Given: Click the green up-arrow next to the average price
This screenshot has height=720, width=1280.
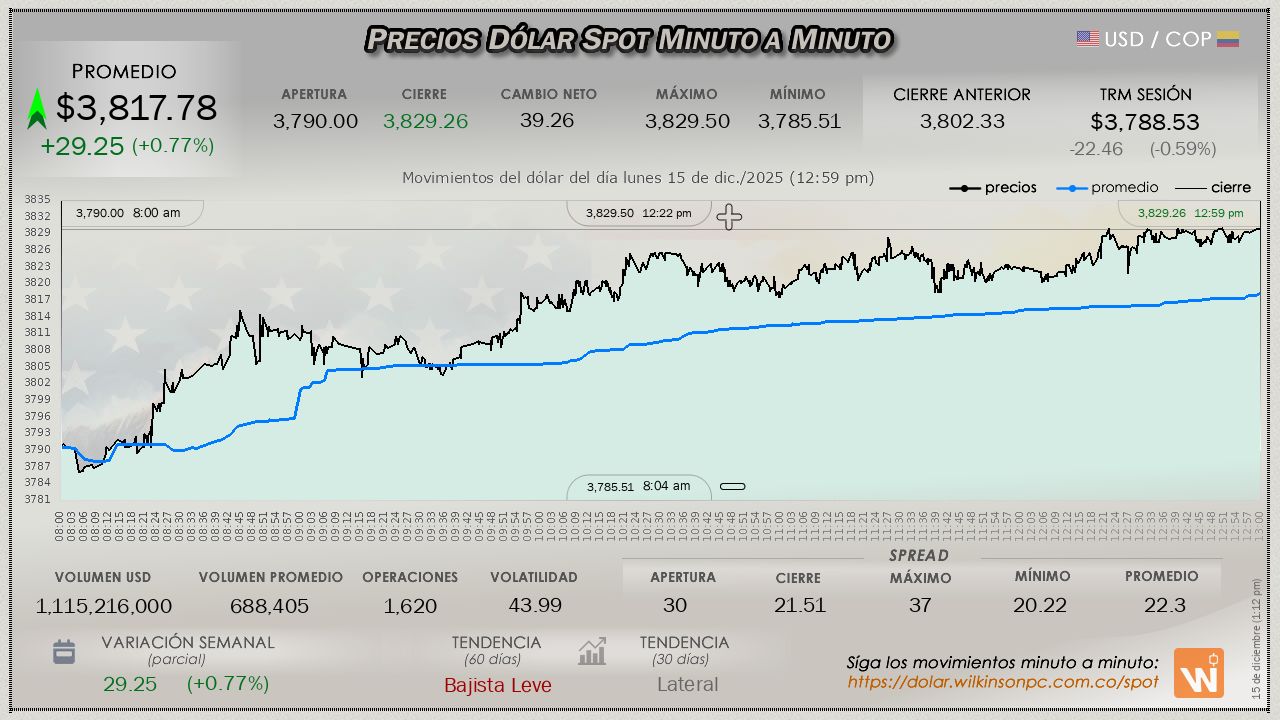Looking at the screenshot, I should 37,109.
